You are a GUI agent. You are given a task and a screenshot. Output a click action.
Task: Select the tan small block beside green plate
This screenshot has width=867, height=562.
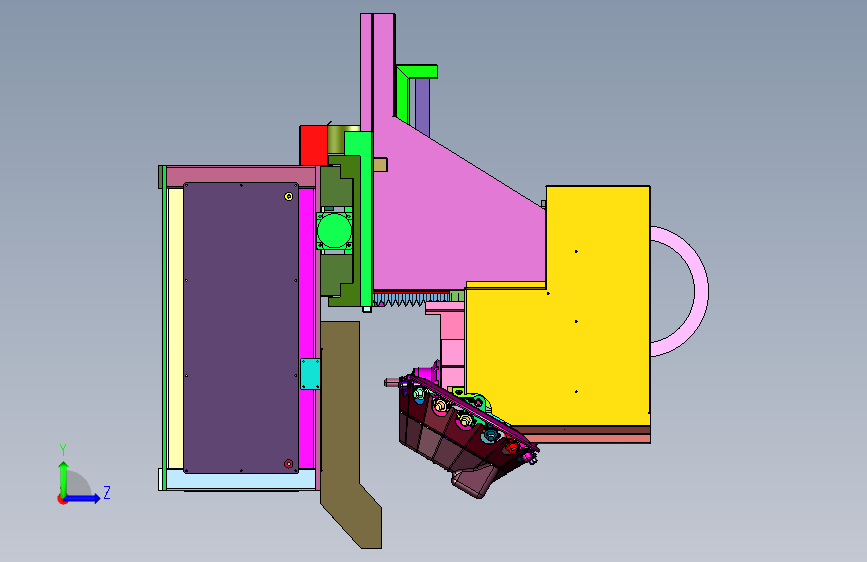[x=380, y=164]
